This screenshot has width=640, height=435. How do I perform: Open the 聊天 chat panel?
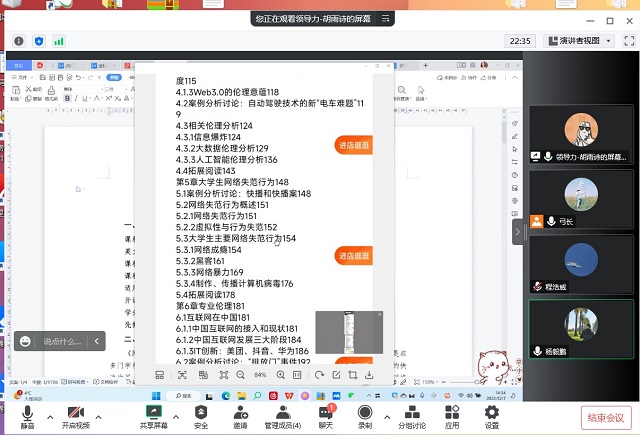(x=326, y=417)
